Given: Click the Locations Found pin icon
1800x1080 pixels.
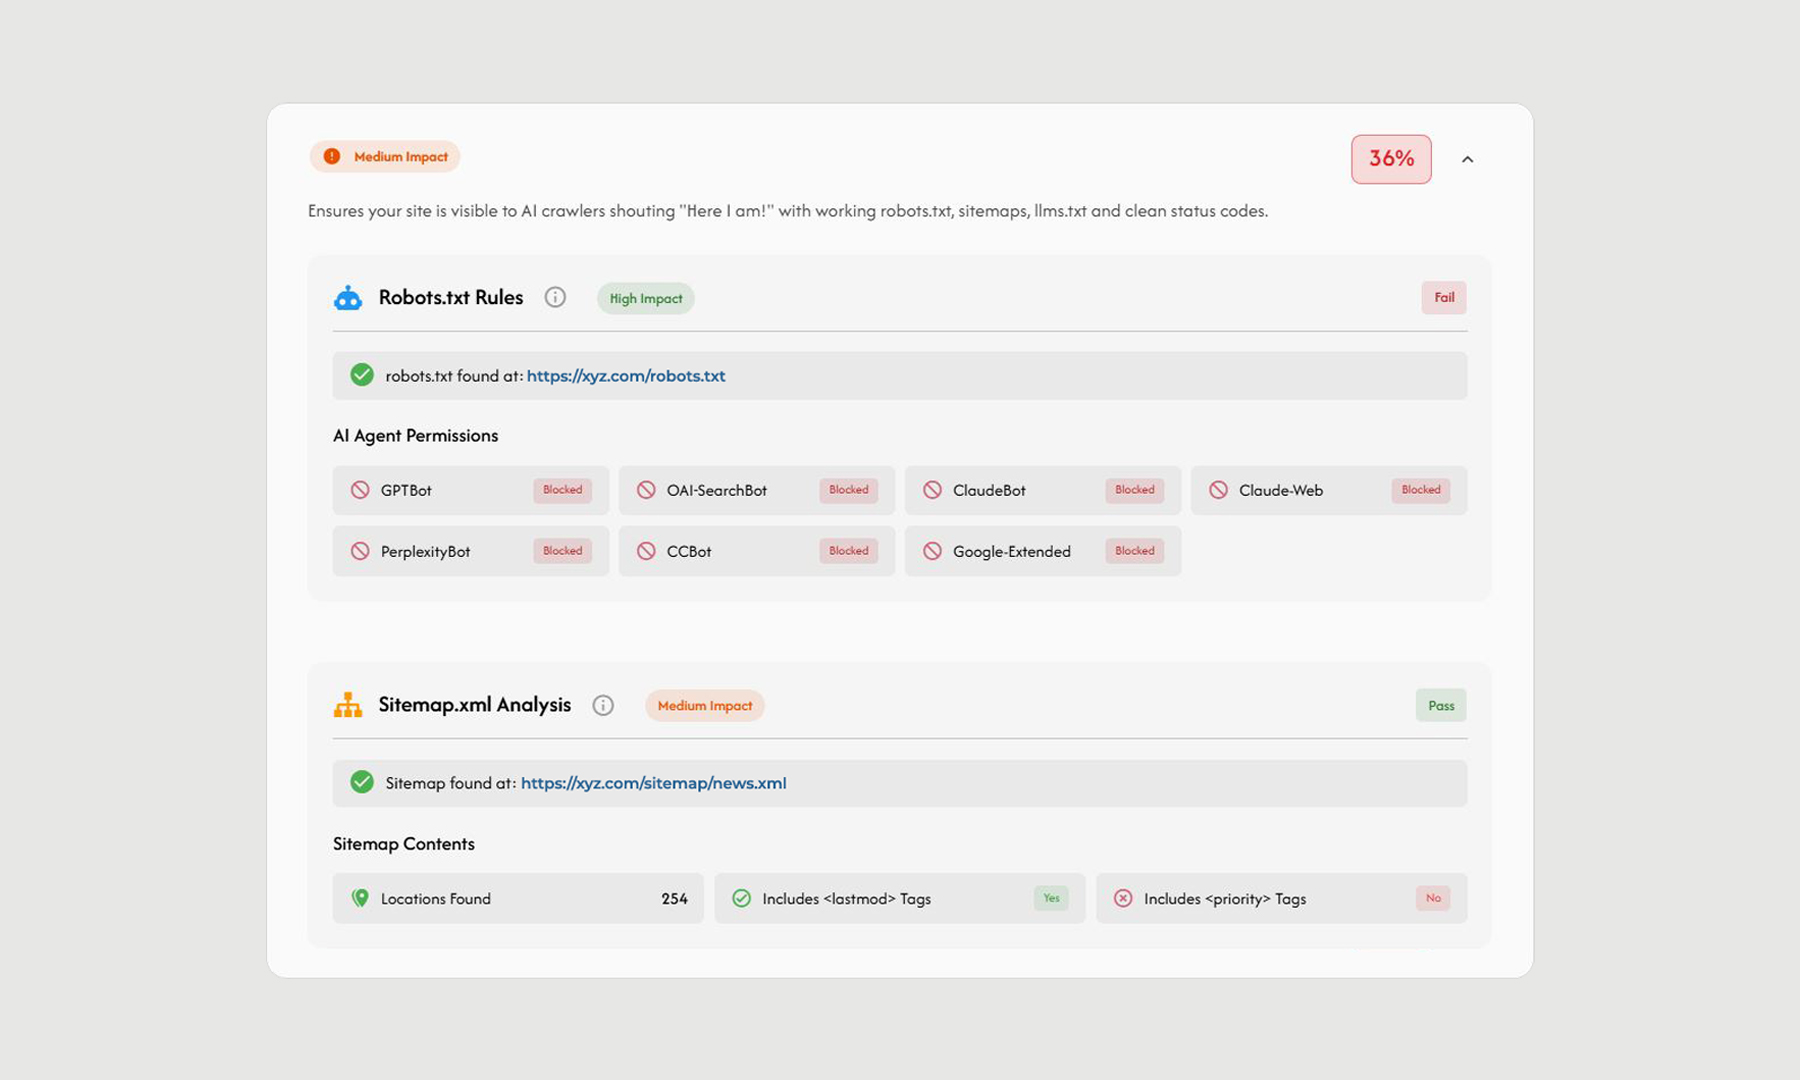Looking at the screenshot, I should coord(360,898).
